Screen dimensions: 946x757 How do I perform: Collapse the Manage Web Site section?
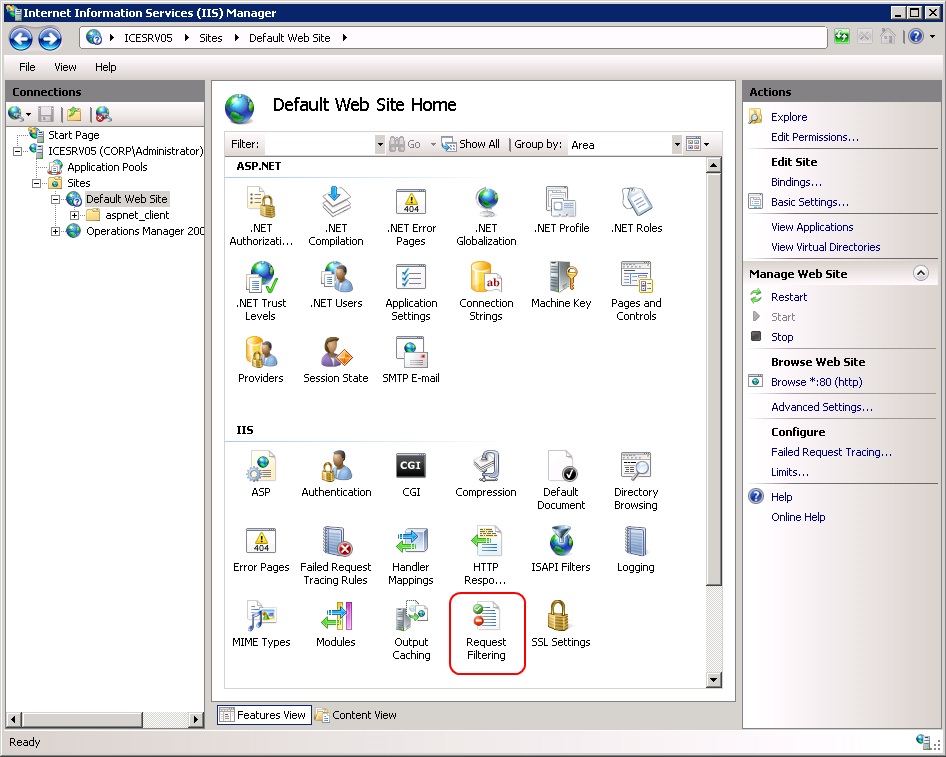[921, 273]
